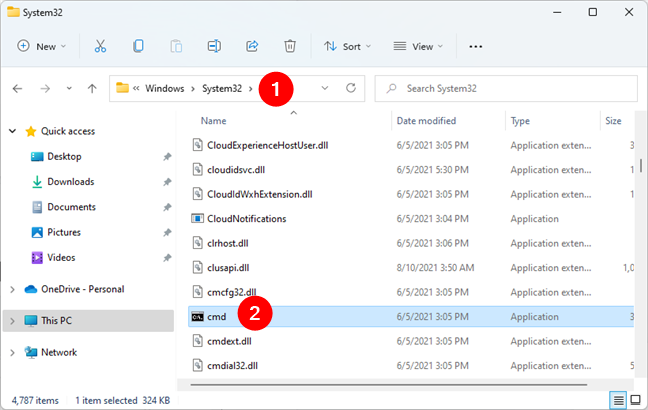648x410 pixels.
Task: Open the View layout dropdown
Action: pyautogui.click(x=418, y=46)
